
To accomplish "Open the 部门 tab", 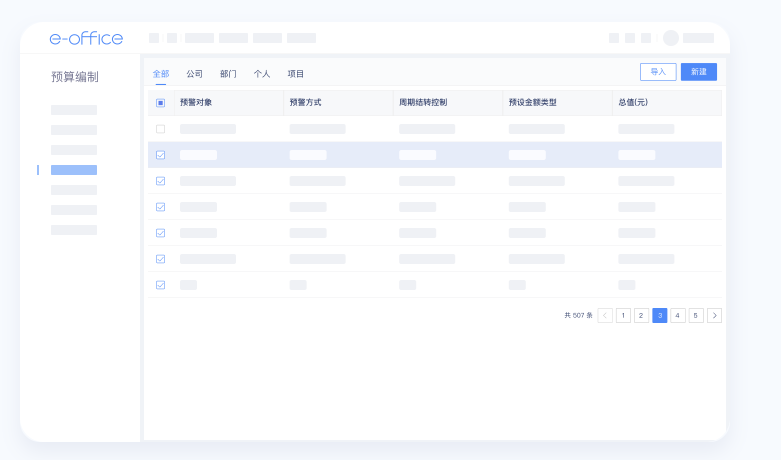I will point(228,74).
